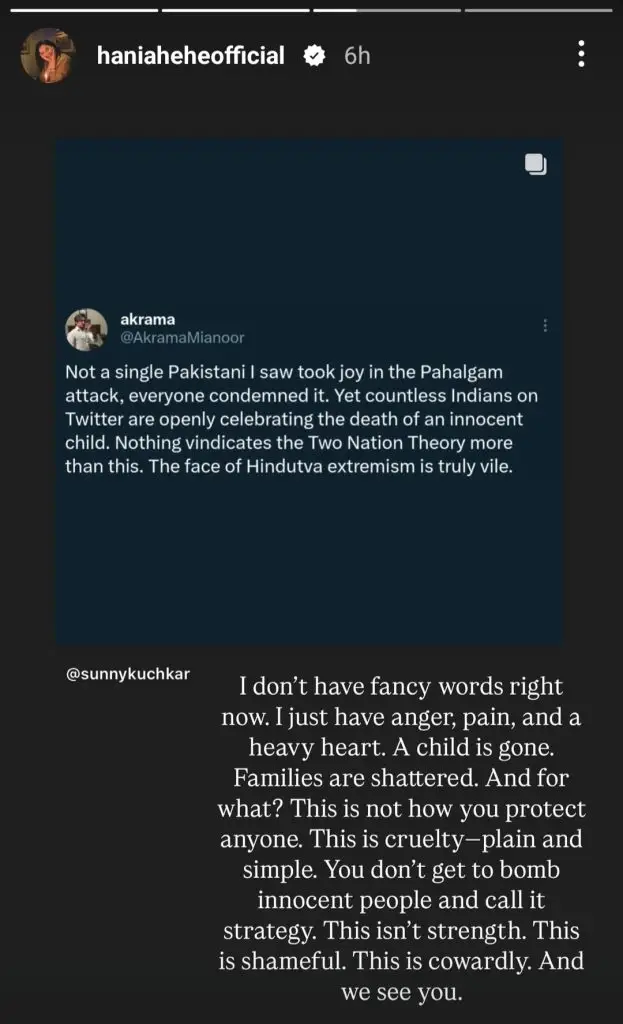
Task: Tap the blue verified badge beside username
Action: (x=314, y=56)
